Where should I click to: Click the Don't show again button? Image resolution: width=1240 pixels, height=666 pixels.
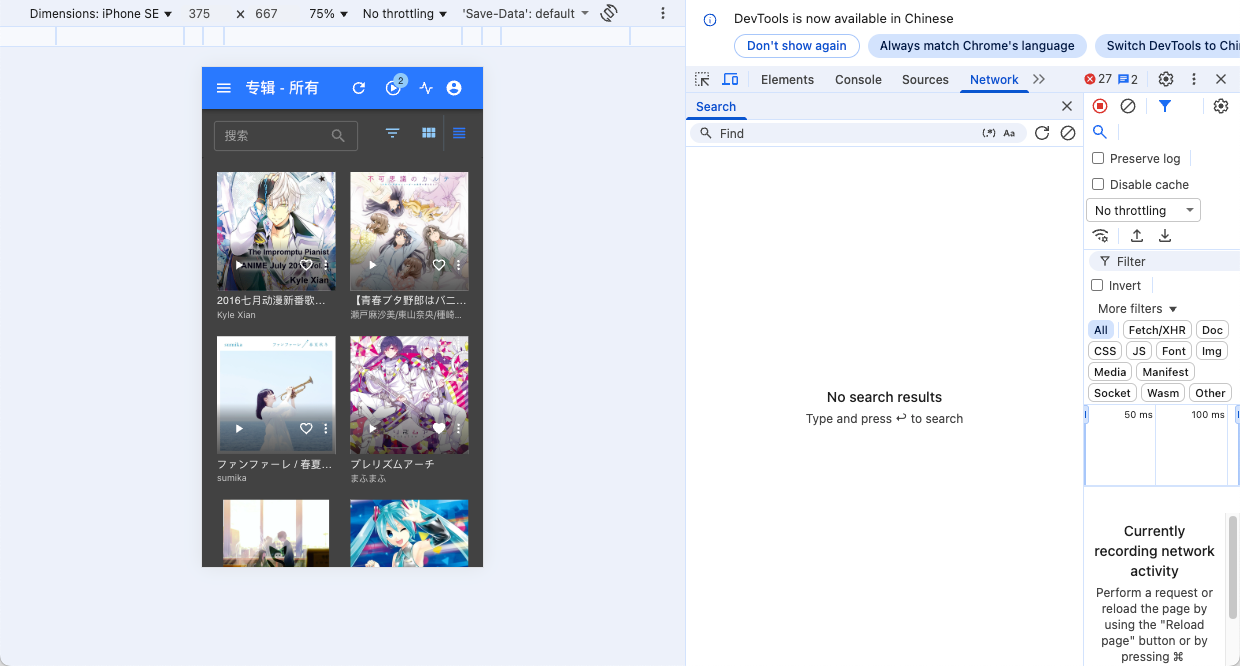pos(796,46)
